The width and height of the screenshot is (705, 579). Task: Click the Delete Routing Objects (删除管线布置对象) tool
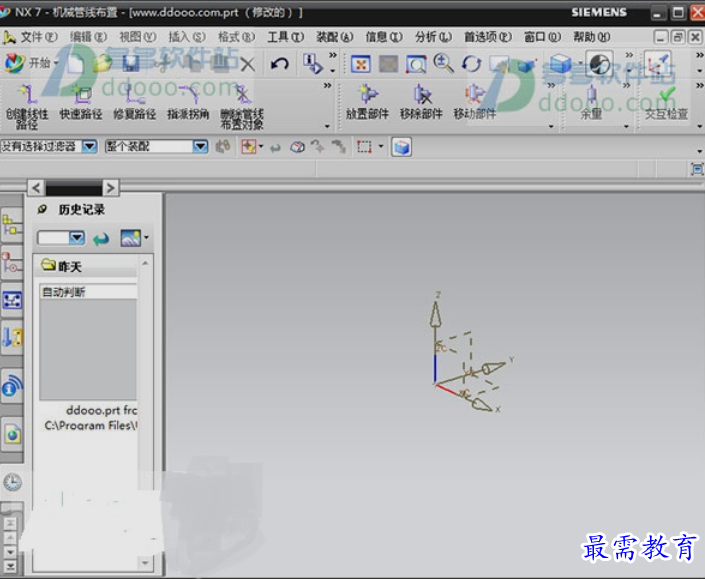click(x=242, y=107)
